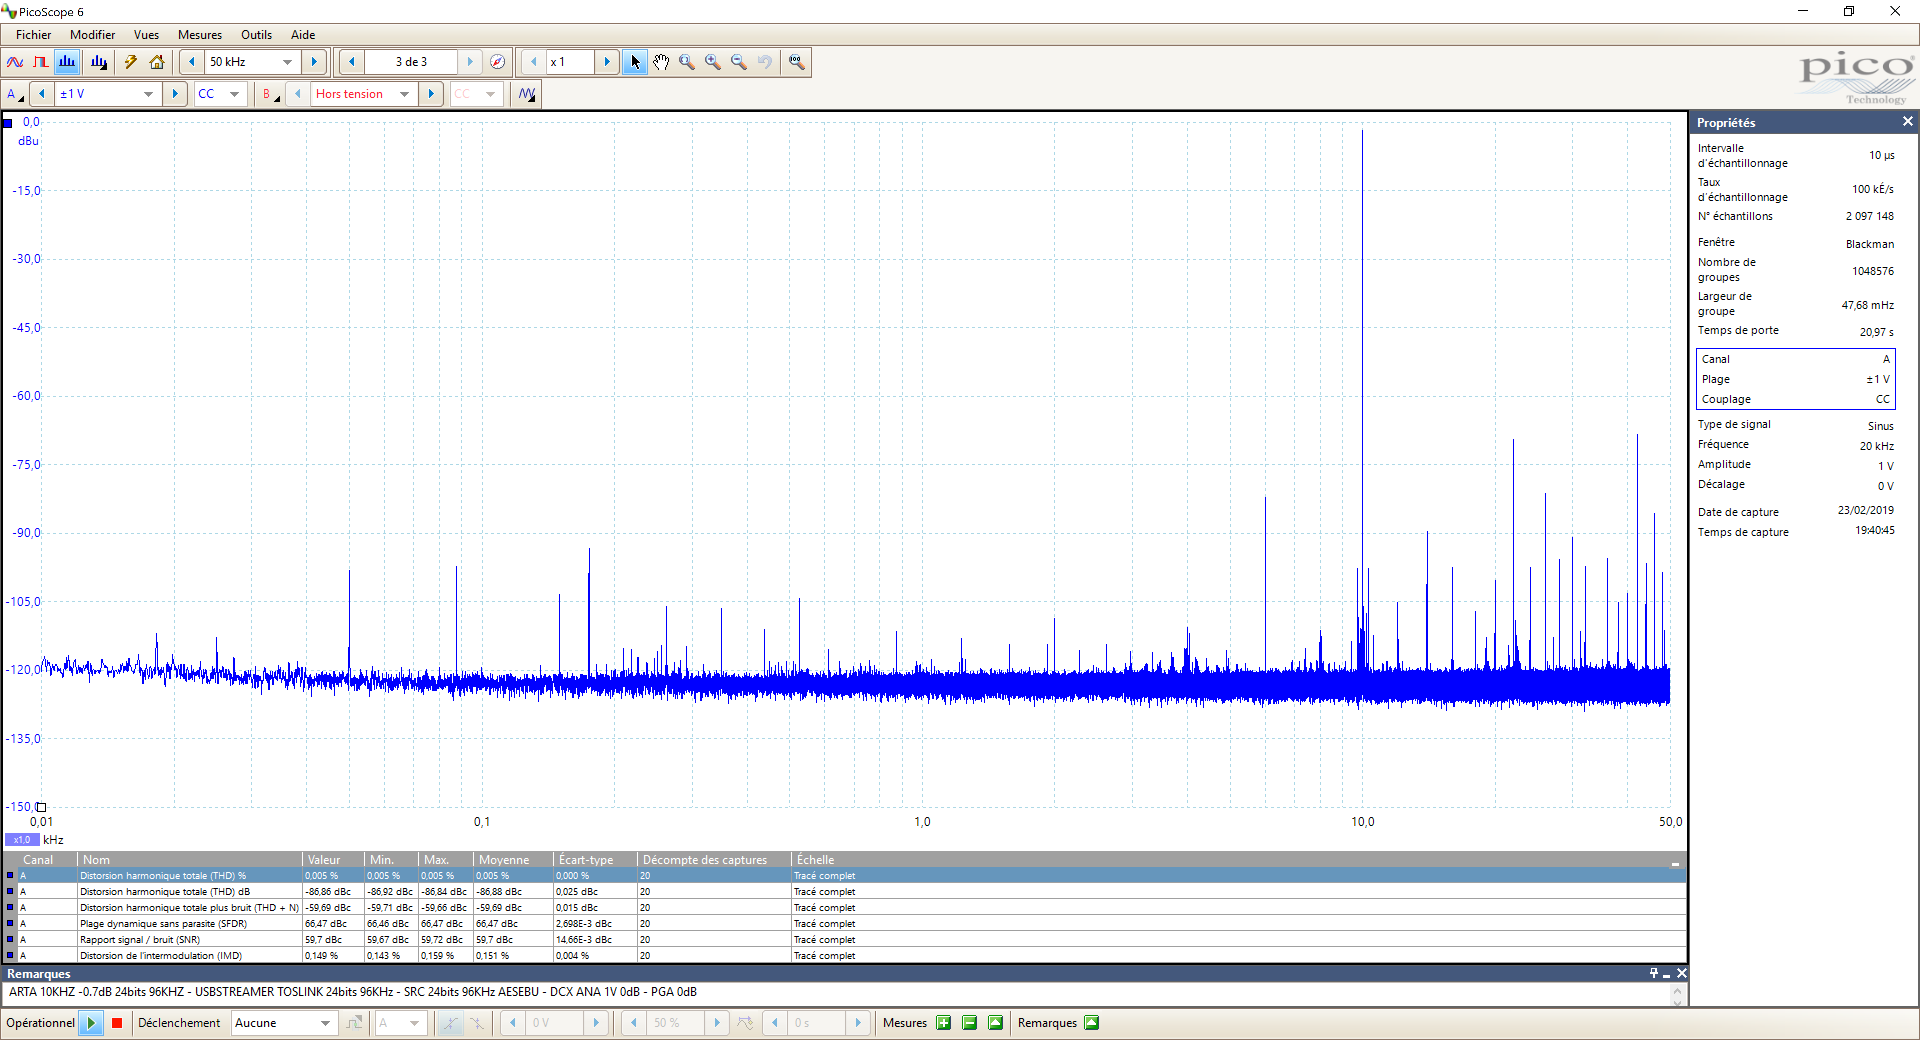Decrease channel A voltage range
1920x1040 pixels.
tap(42, 94)
